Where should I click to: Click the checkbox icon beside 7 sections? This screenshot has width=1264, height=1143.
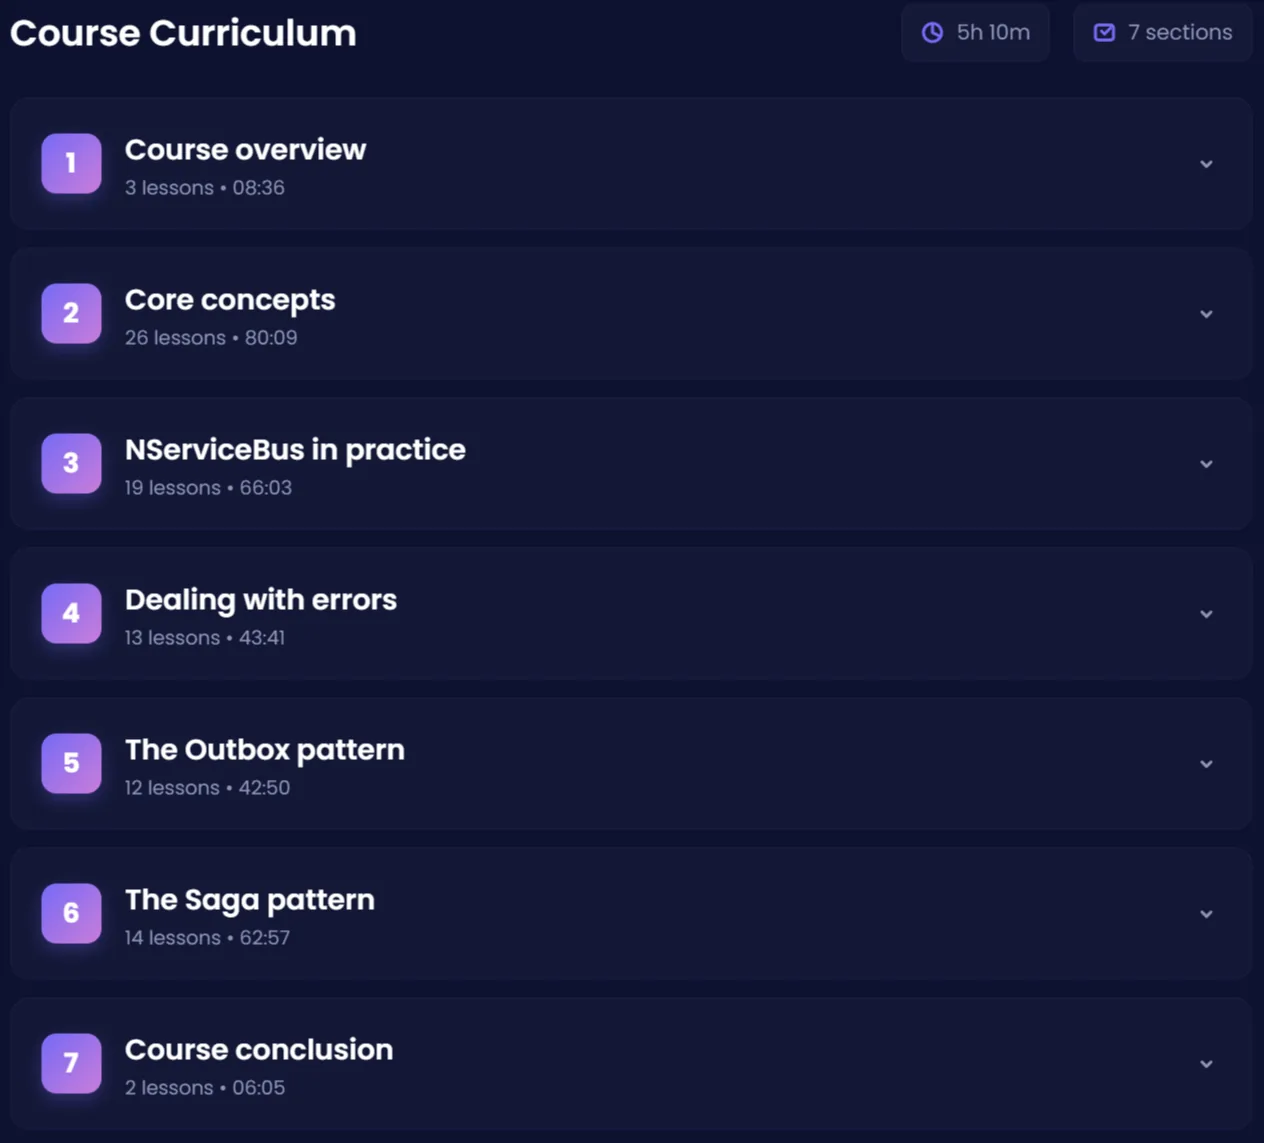pos(1104,33)
